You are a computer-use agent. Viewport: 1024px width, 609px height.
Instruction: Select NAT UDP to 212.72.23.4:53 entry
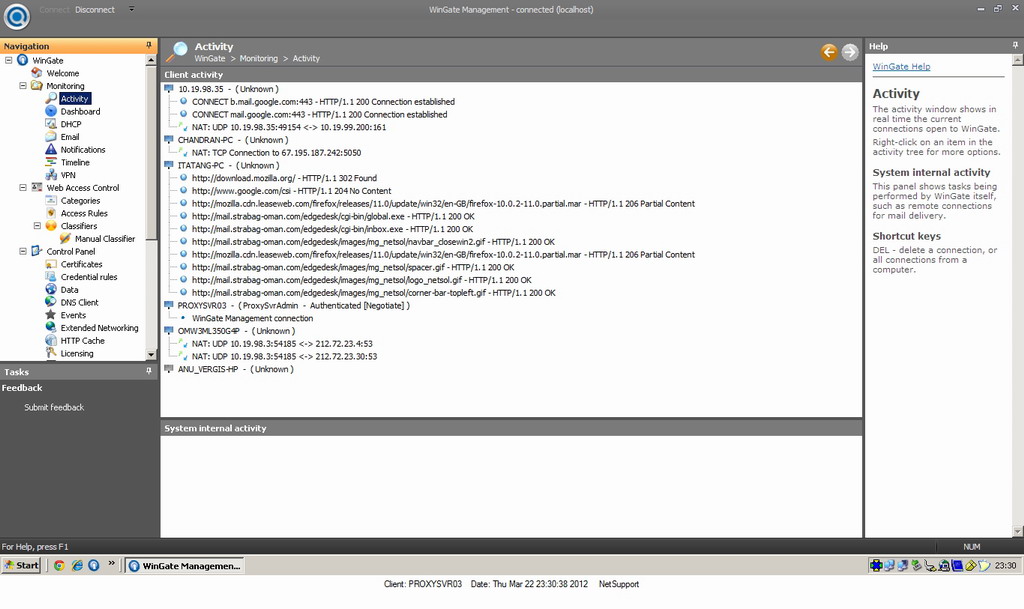click(x=282, y=344)
